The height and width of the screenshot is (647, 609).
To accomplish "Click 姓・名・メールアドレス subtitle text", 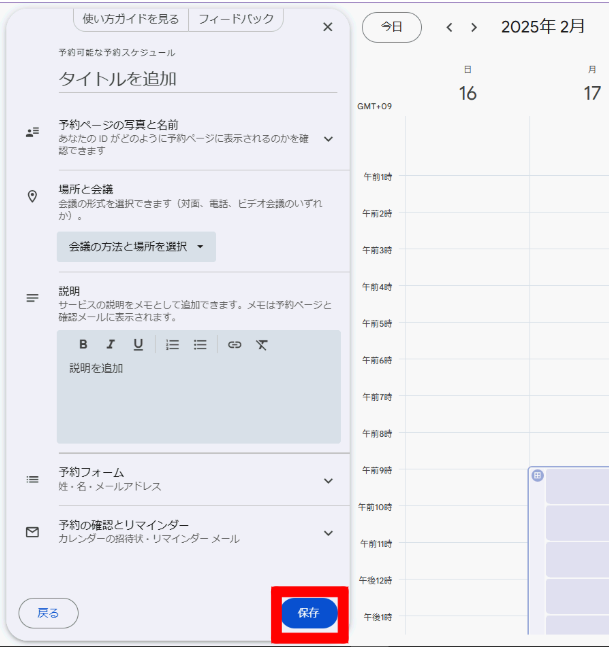I will tap(110, 486).
